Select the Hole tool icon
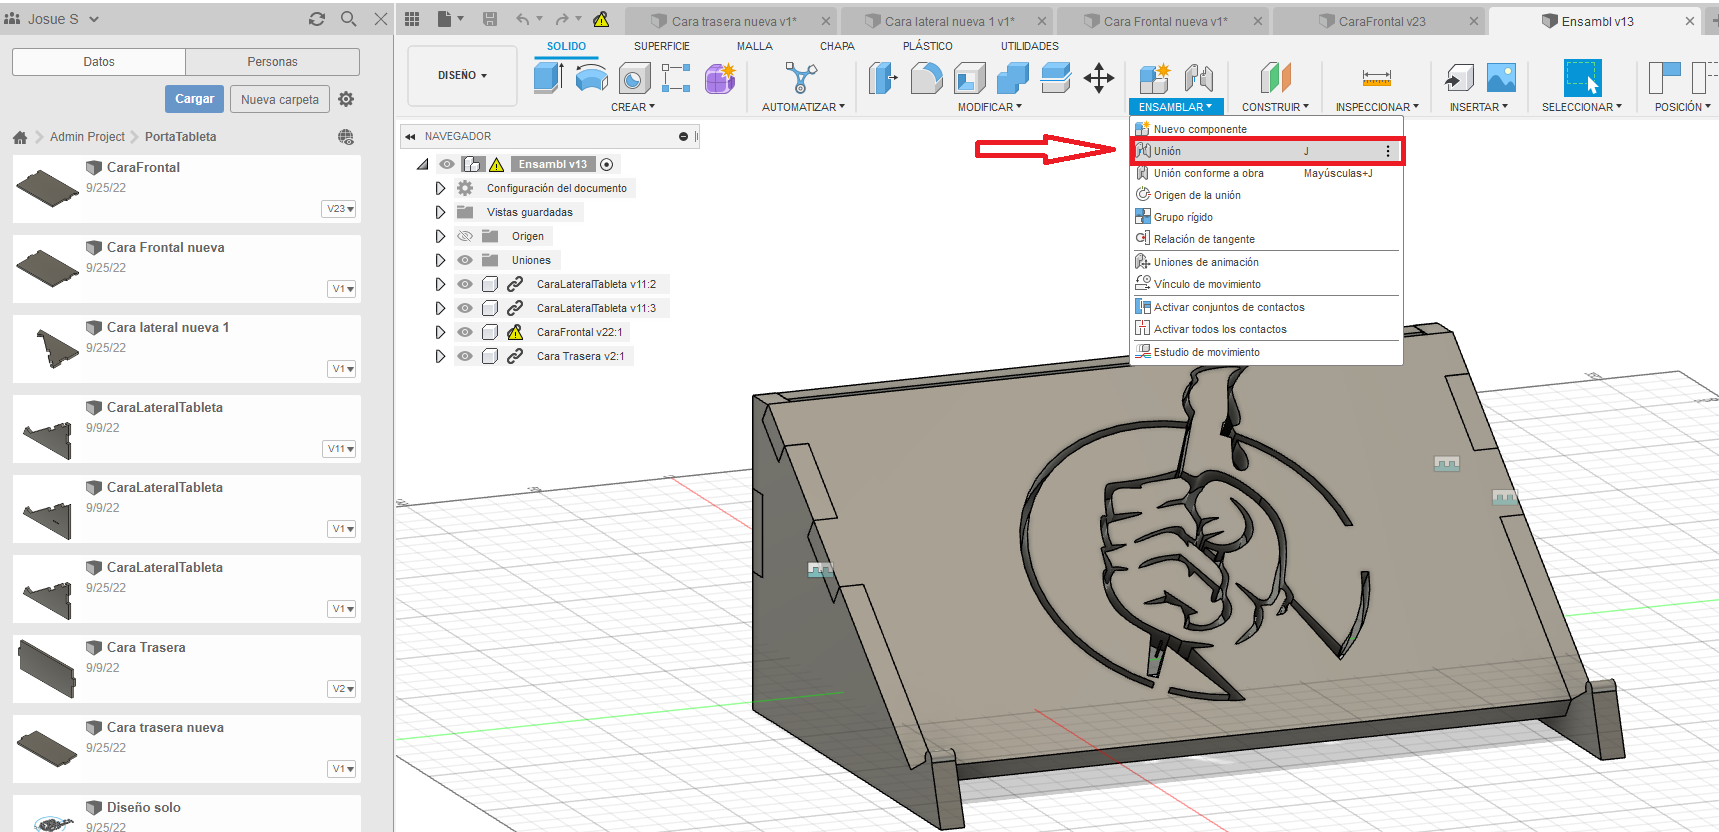This screenshot has height=832, width=1719. tap(635, 77)
